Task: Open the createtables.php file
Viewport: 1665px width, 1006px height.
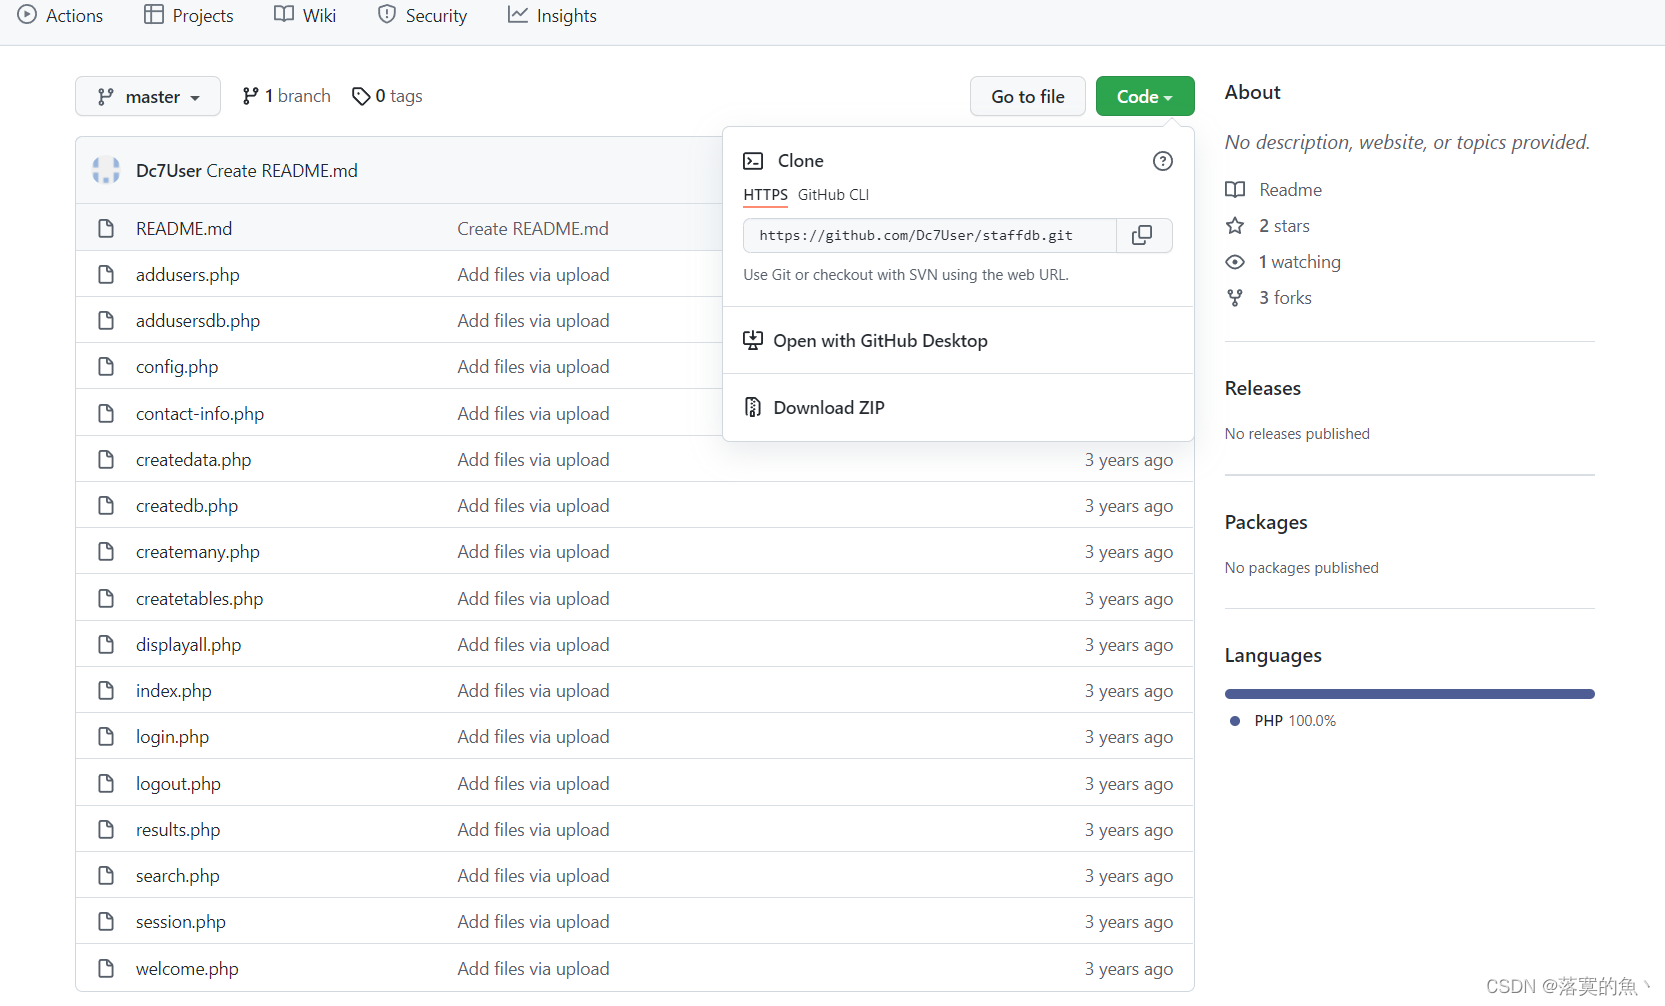Action: [200, 599]
